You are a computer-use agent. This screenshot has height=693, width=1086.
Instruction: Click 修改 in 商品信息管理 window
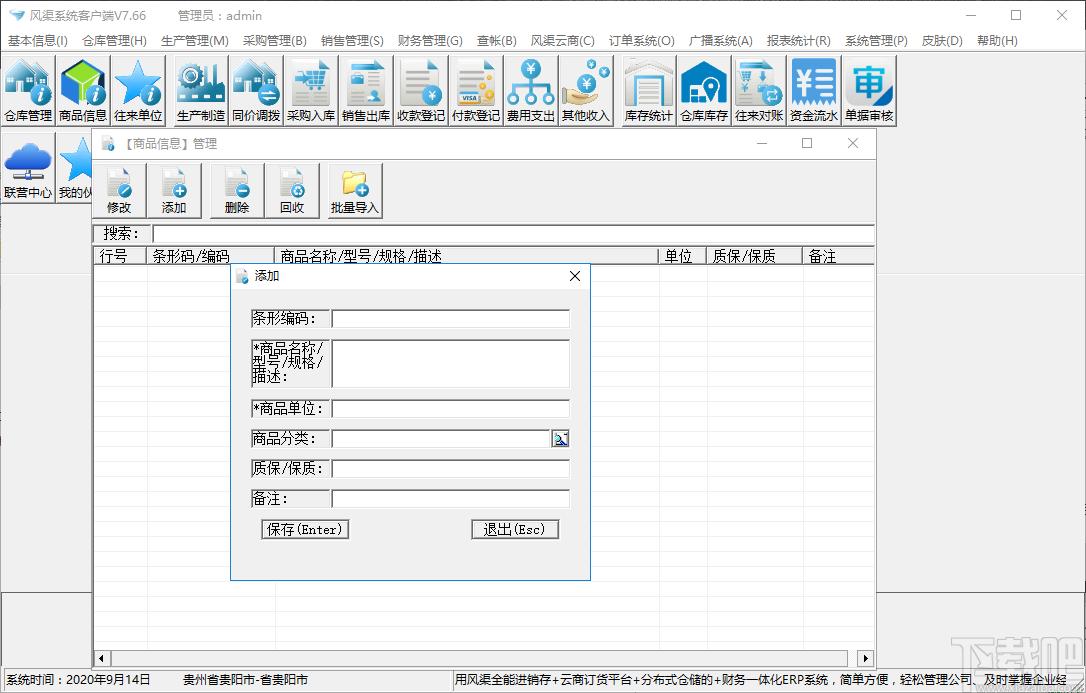[119, 191]
